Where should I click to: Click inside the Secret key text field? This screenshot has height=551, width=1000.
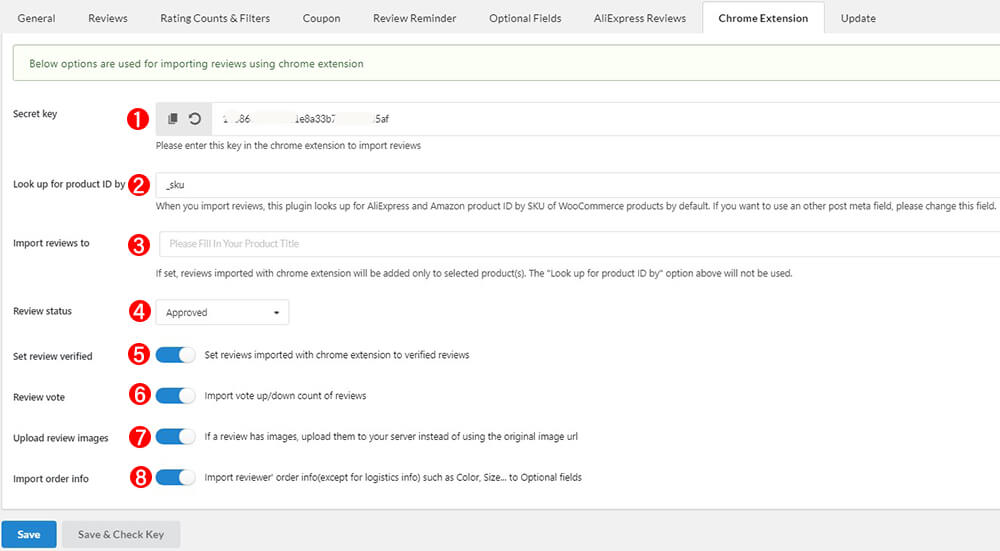(600, 119)
